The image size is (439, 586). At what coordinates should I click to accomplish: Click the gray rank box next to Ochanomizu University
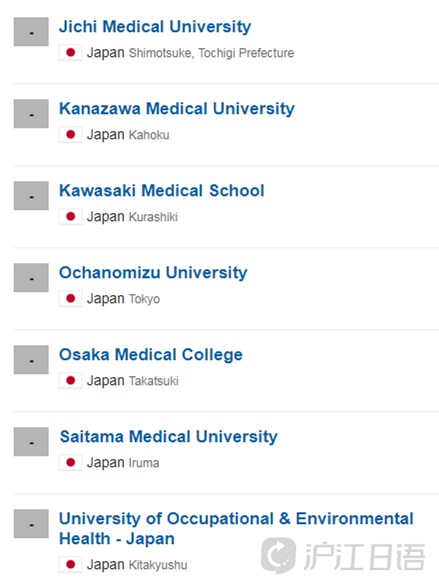[31, 278]
